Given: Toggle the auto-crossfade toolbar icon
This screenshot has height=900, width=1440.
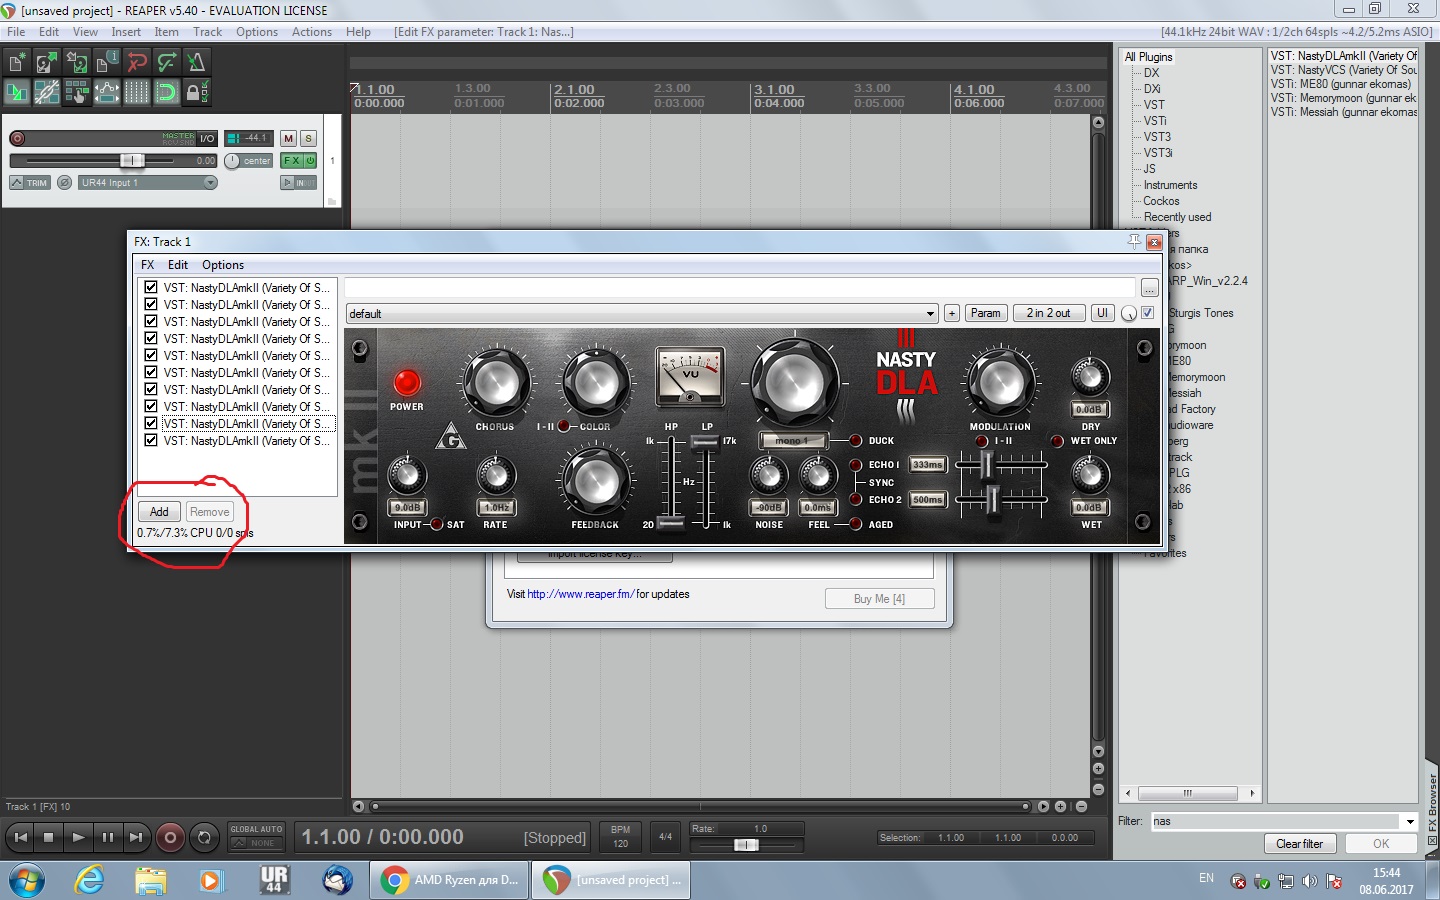Looking at the screenshot, I should pos(17,93).
